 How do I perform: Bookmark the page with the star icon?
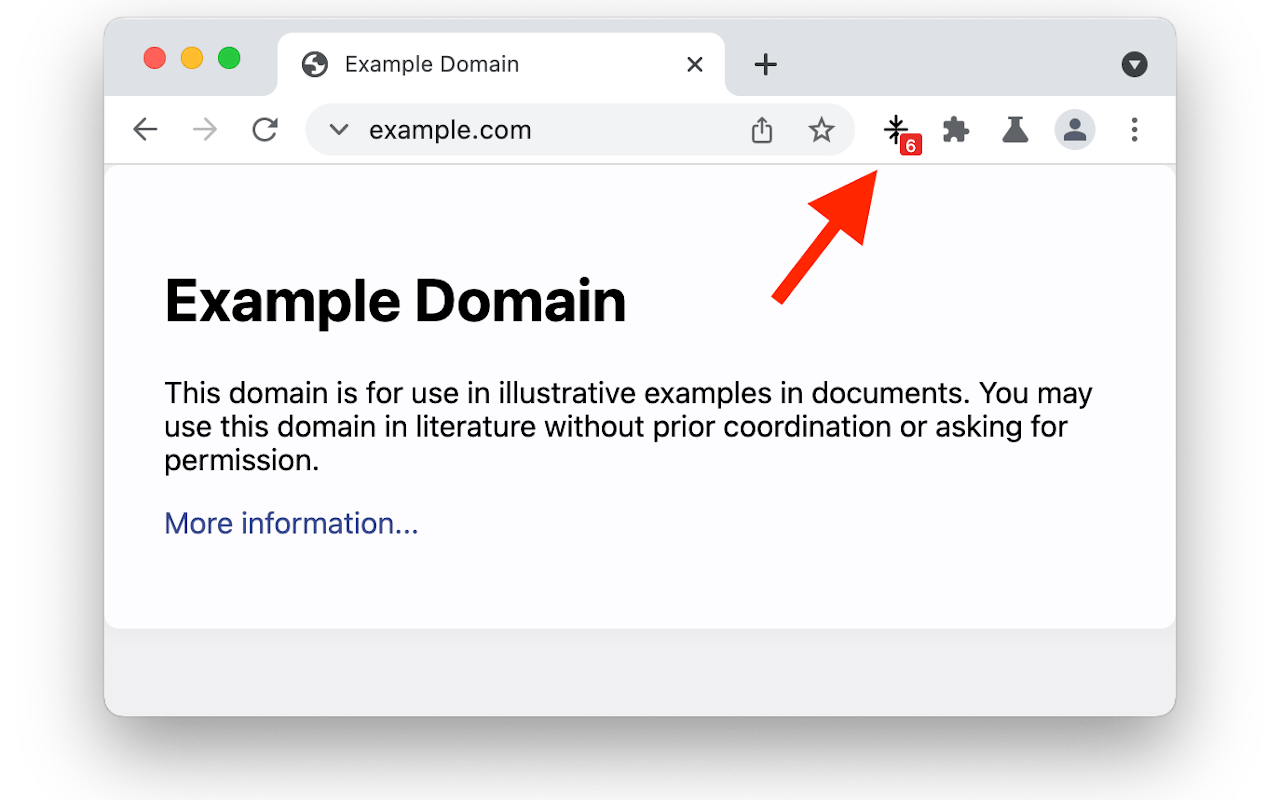tap(822, 129)
